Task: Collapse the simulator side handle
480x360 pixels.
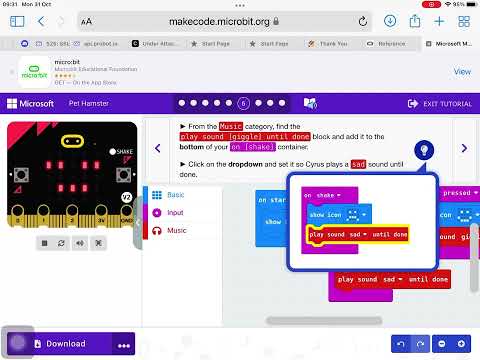Action: [138, 222]
